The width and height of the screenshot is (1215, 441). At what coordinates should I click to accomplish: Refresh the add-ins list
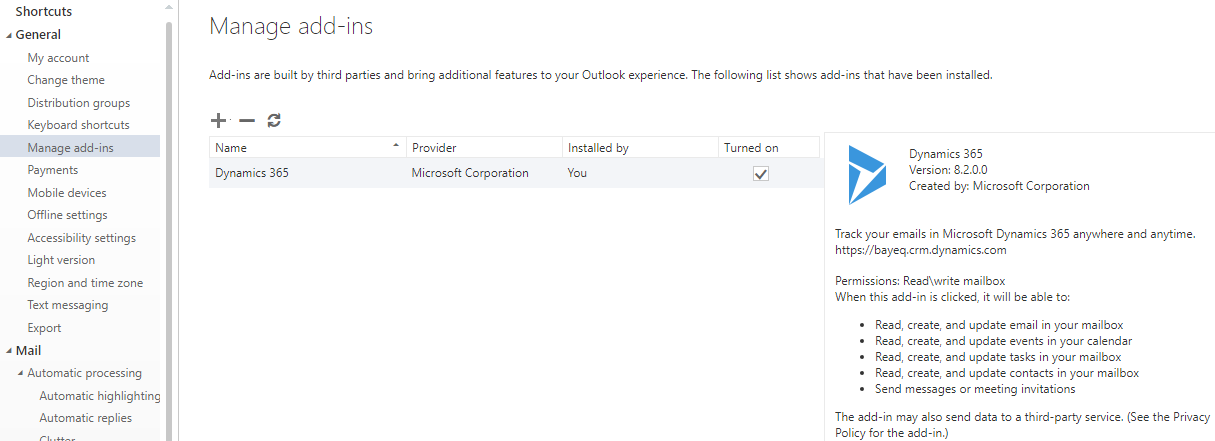[x=274, y=121]
